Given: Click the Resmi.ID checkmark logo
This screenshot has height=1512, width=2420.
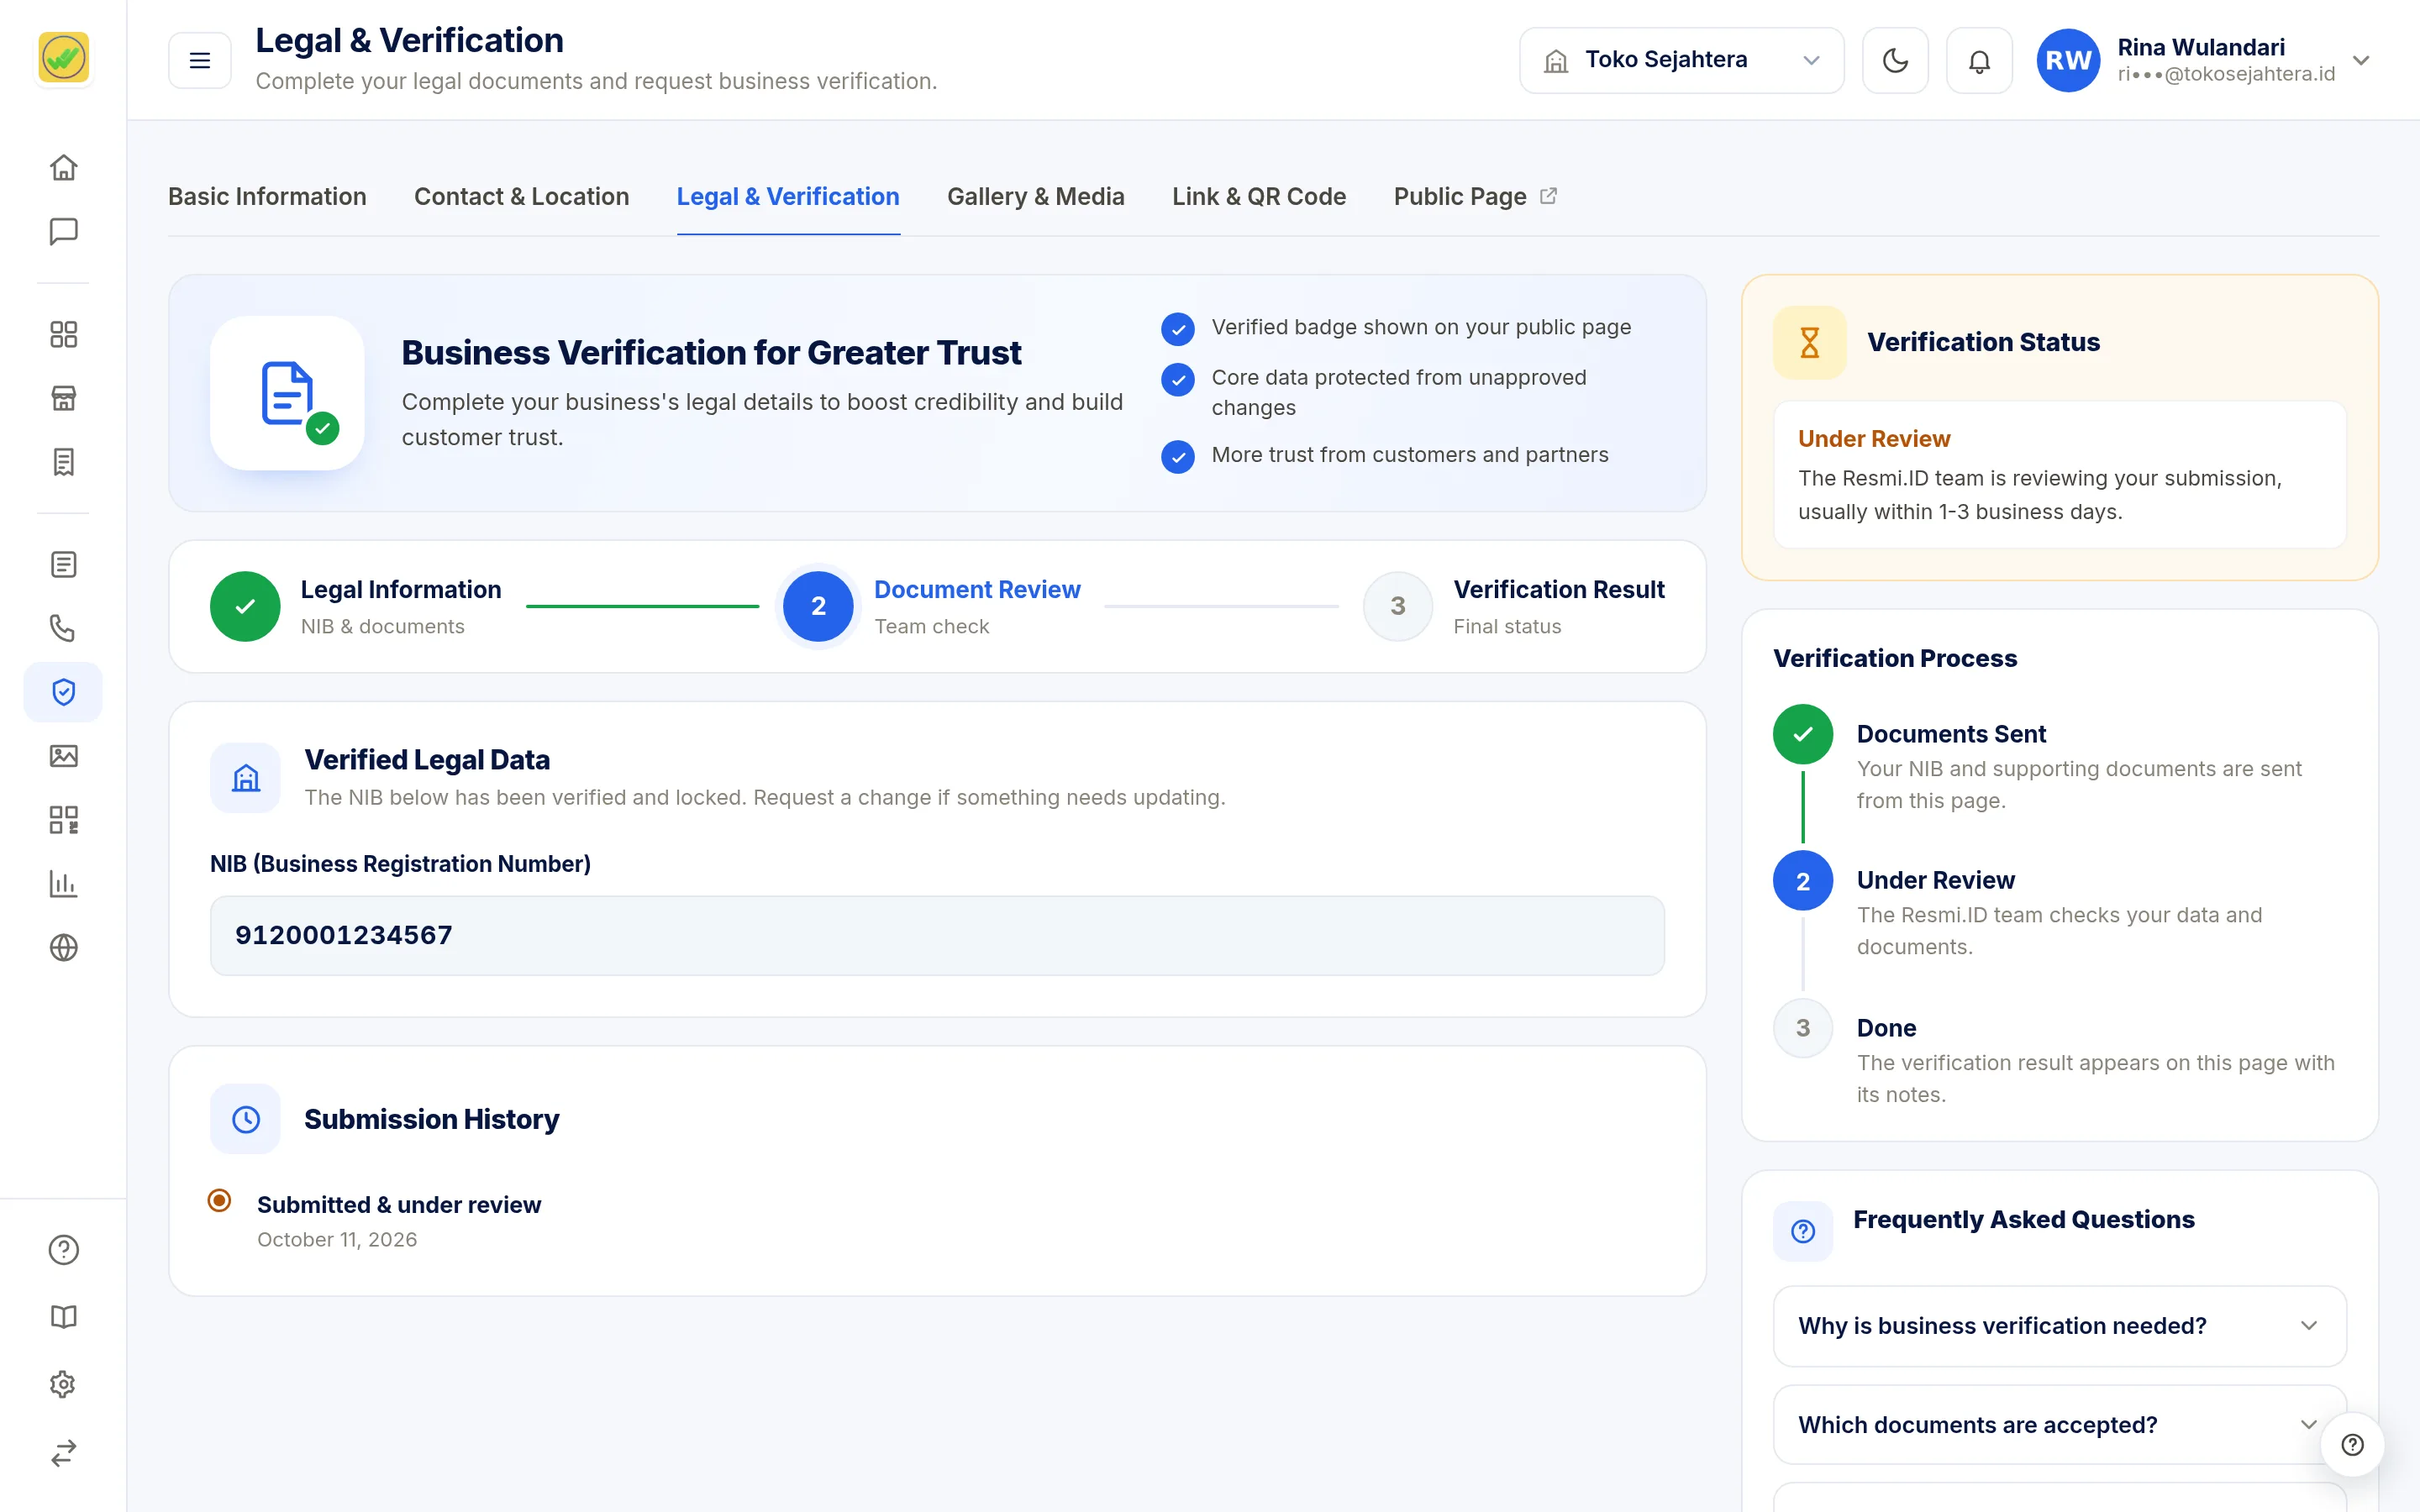Looking at the screenshot, I should [63, 58].
